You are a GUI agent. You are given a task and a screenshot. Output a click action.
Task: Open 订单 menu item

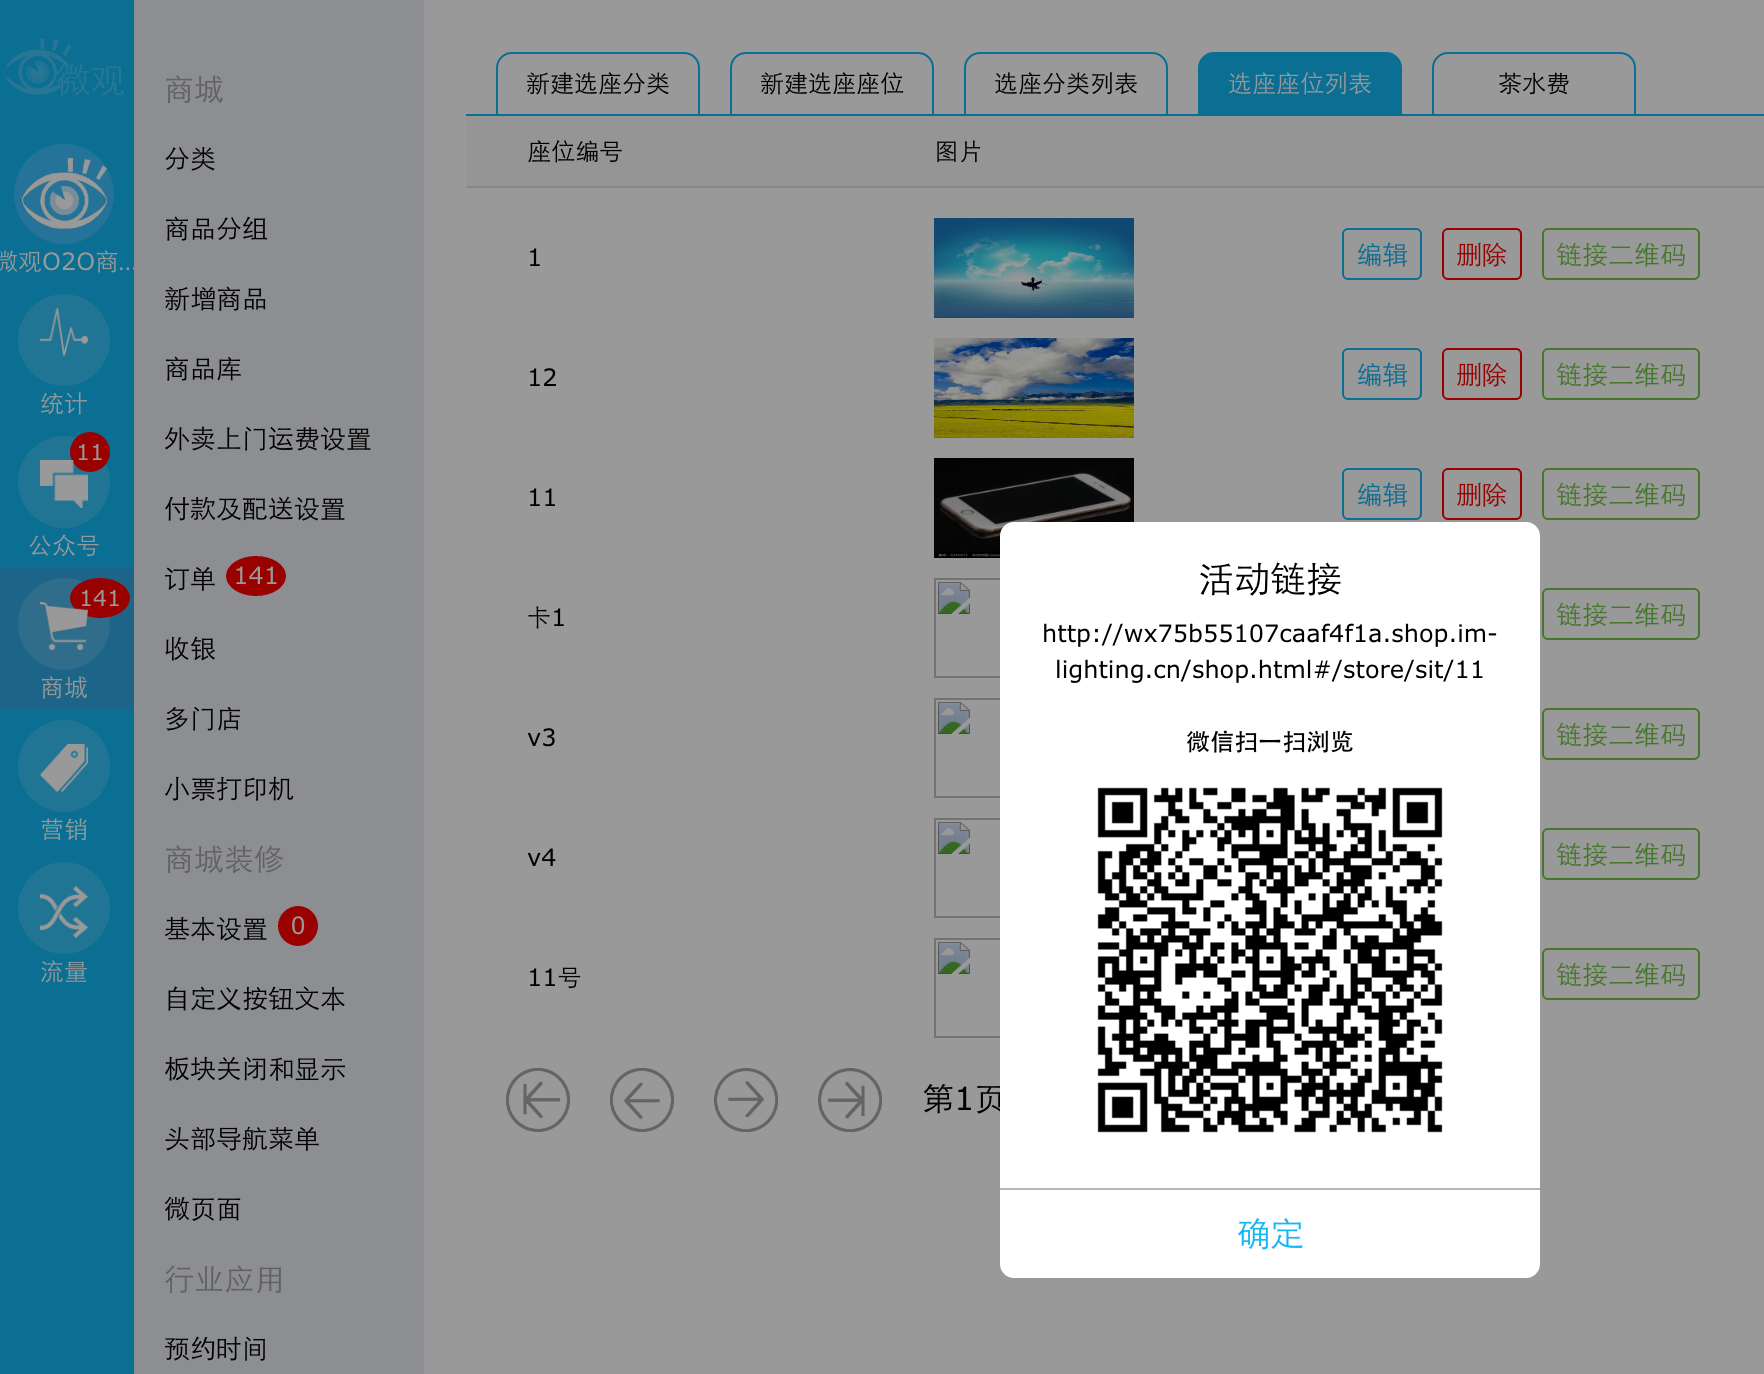[x=190, y=579]
